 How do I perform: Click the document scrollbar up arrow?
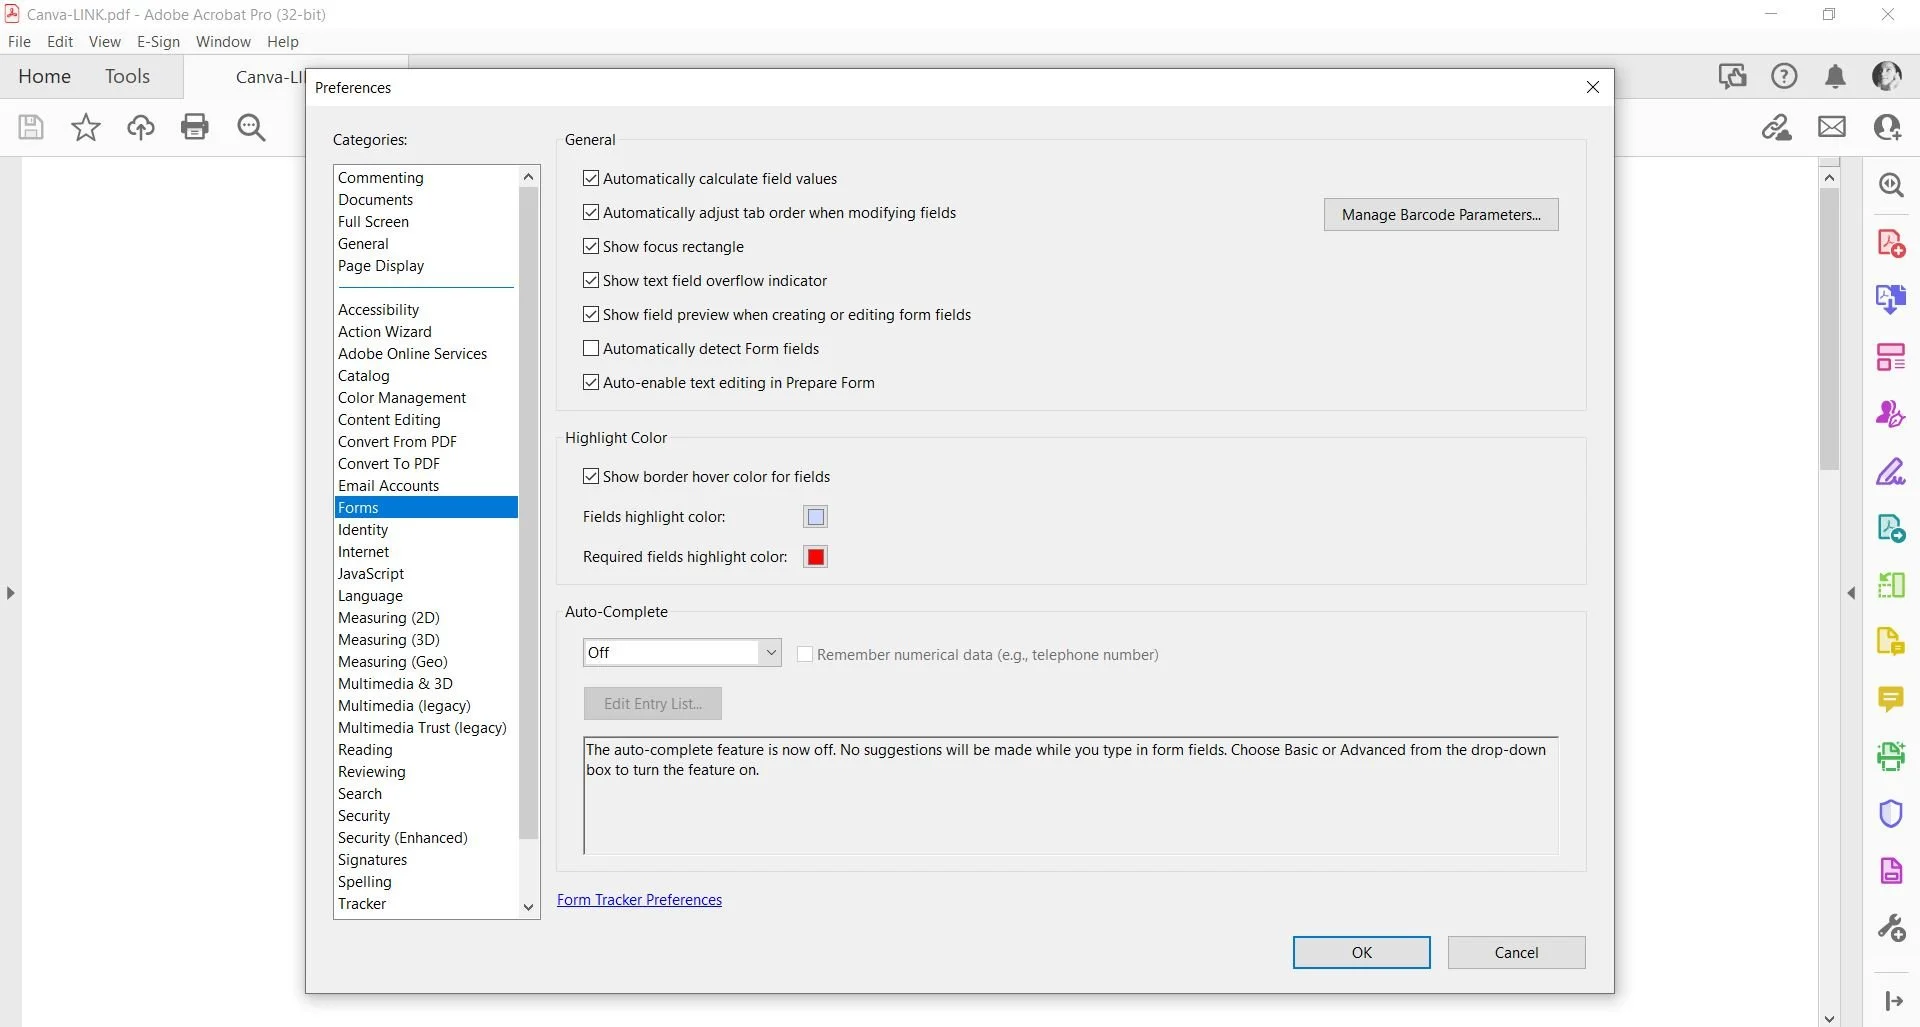coord(1829,178)
